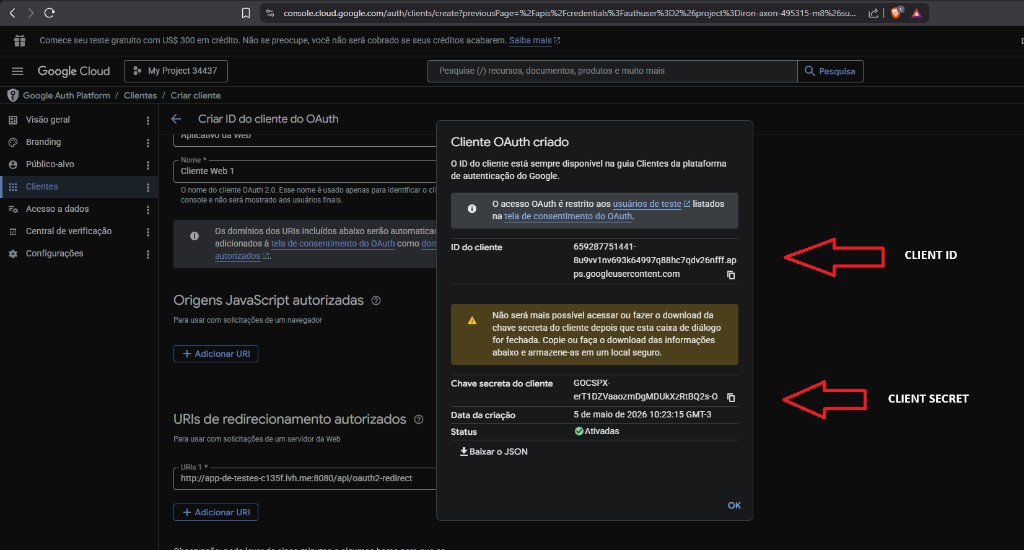Copy the client ID
The width and height of the screenshot is (1024, 550).
731,275
